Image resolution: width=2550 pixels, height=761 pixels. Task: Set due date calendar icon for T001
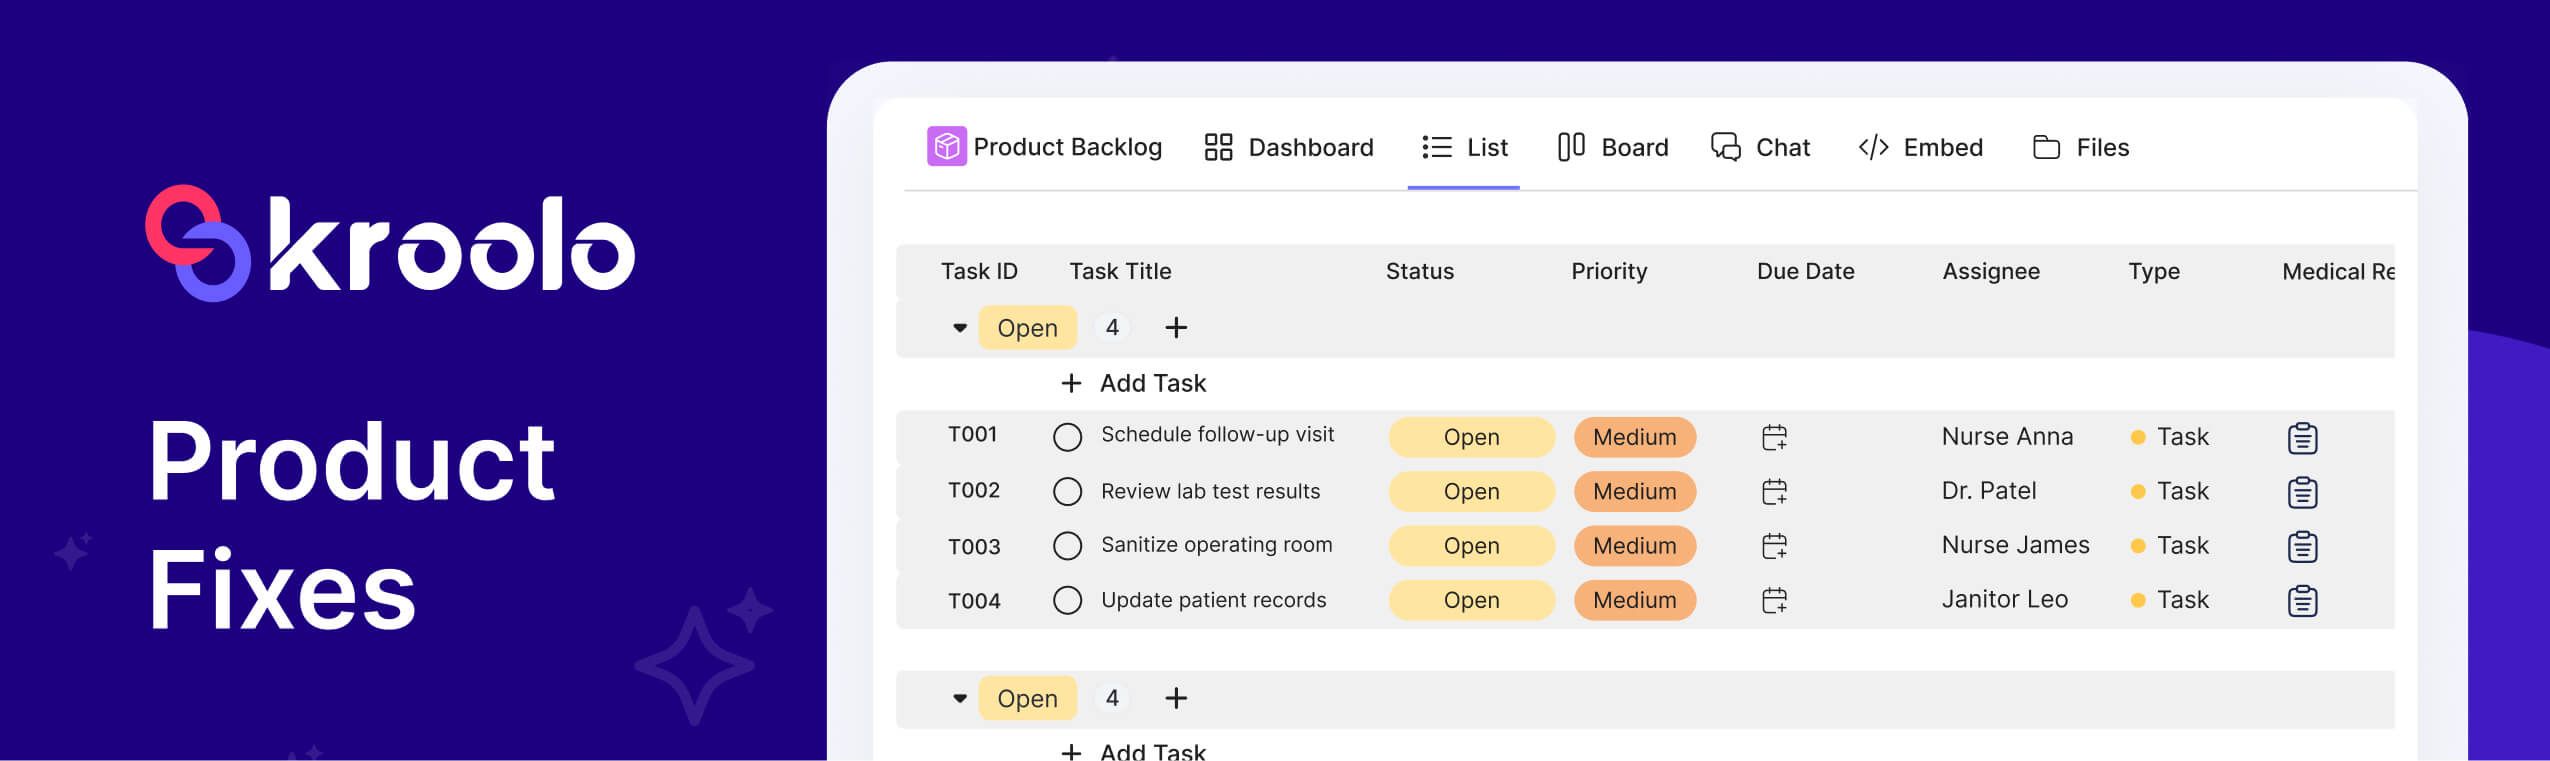[1774, 437]
